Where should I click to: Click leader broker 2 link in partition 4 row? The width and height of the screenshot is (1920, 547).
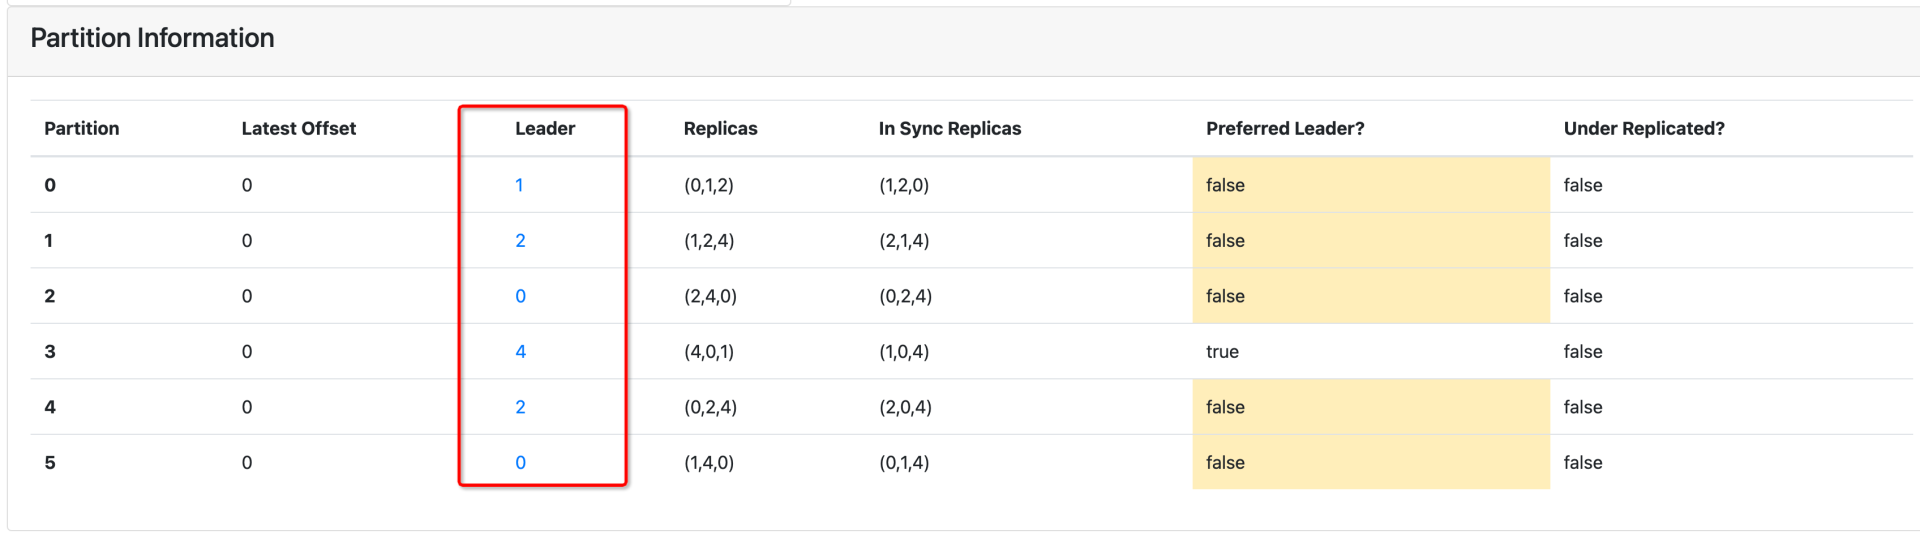520,407
